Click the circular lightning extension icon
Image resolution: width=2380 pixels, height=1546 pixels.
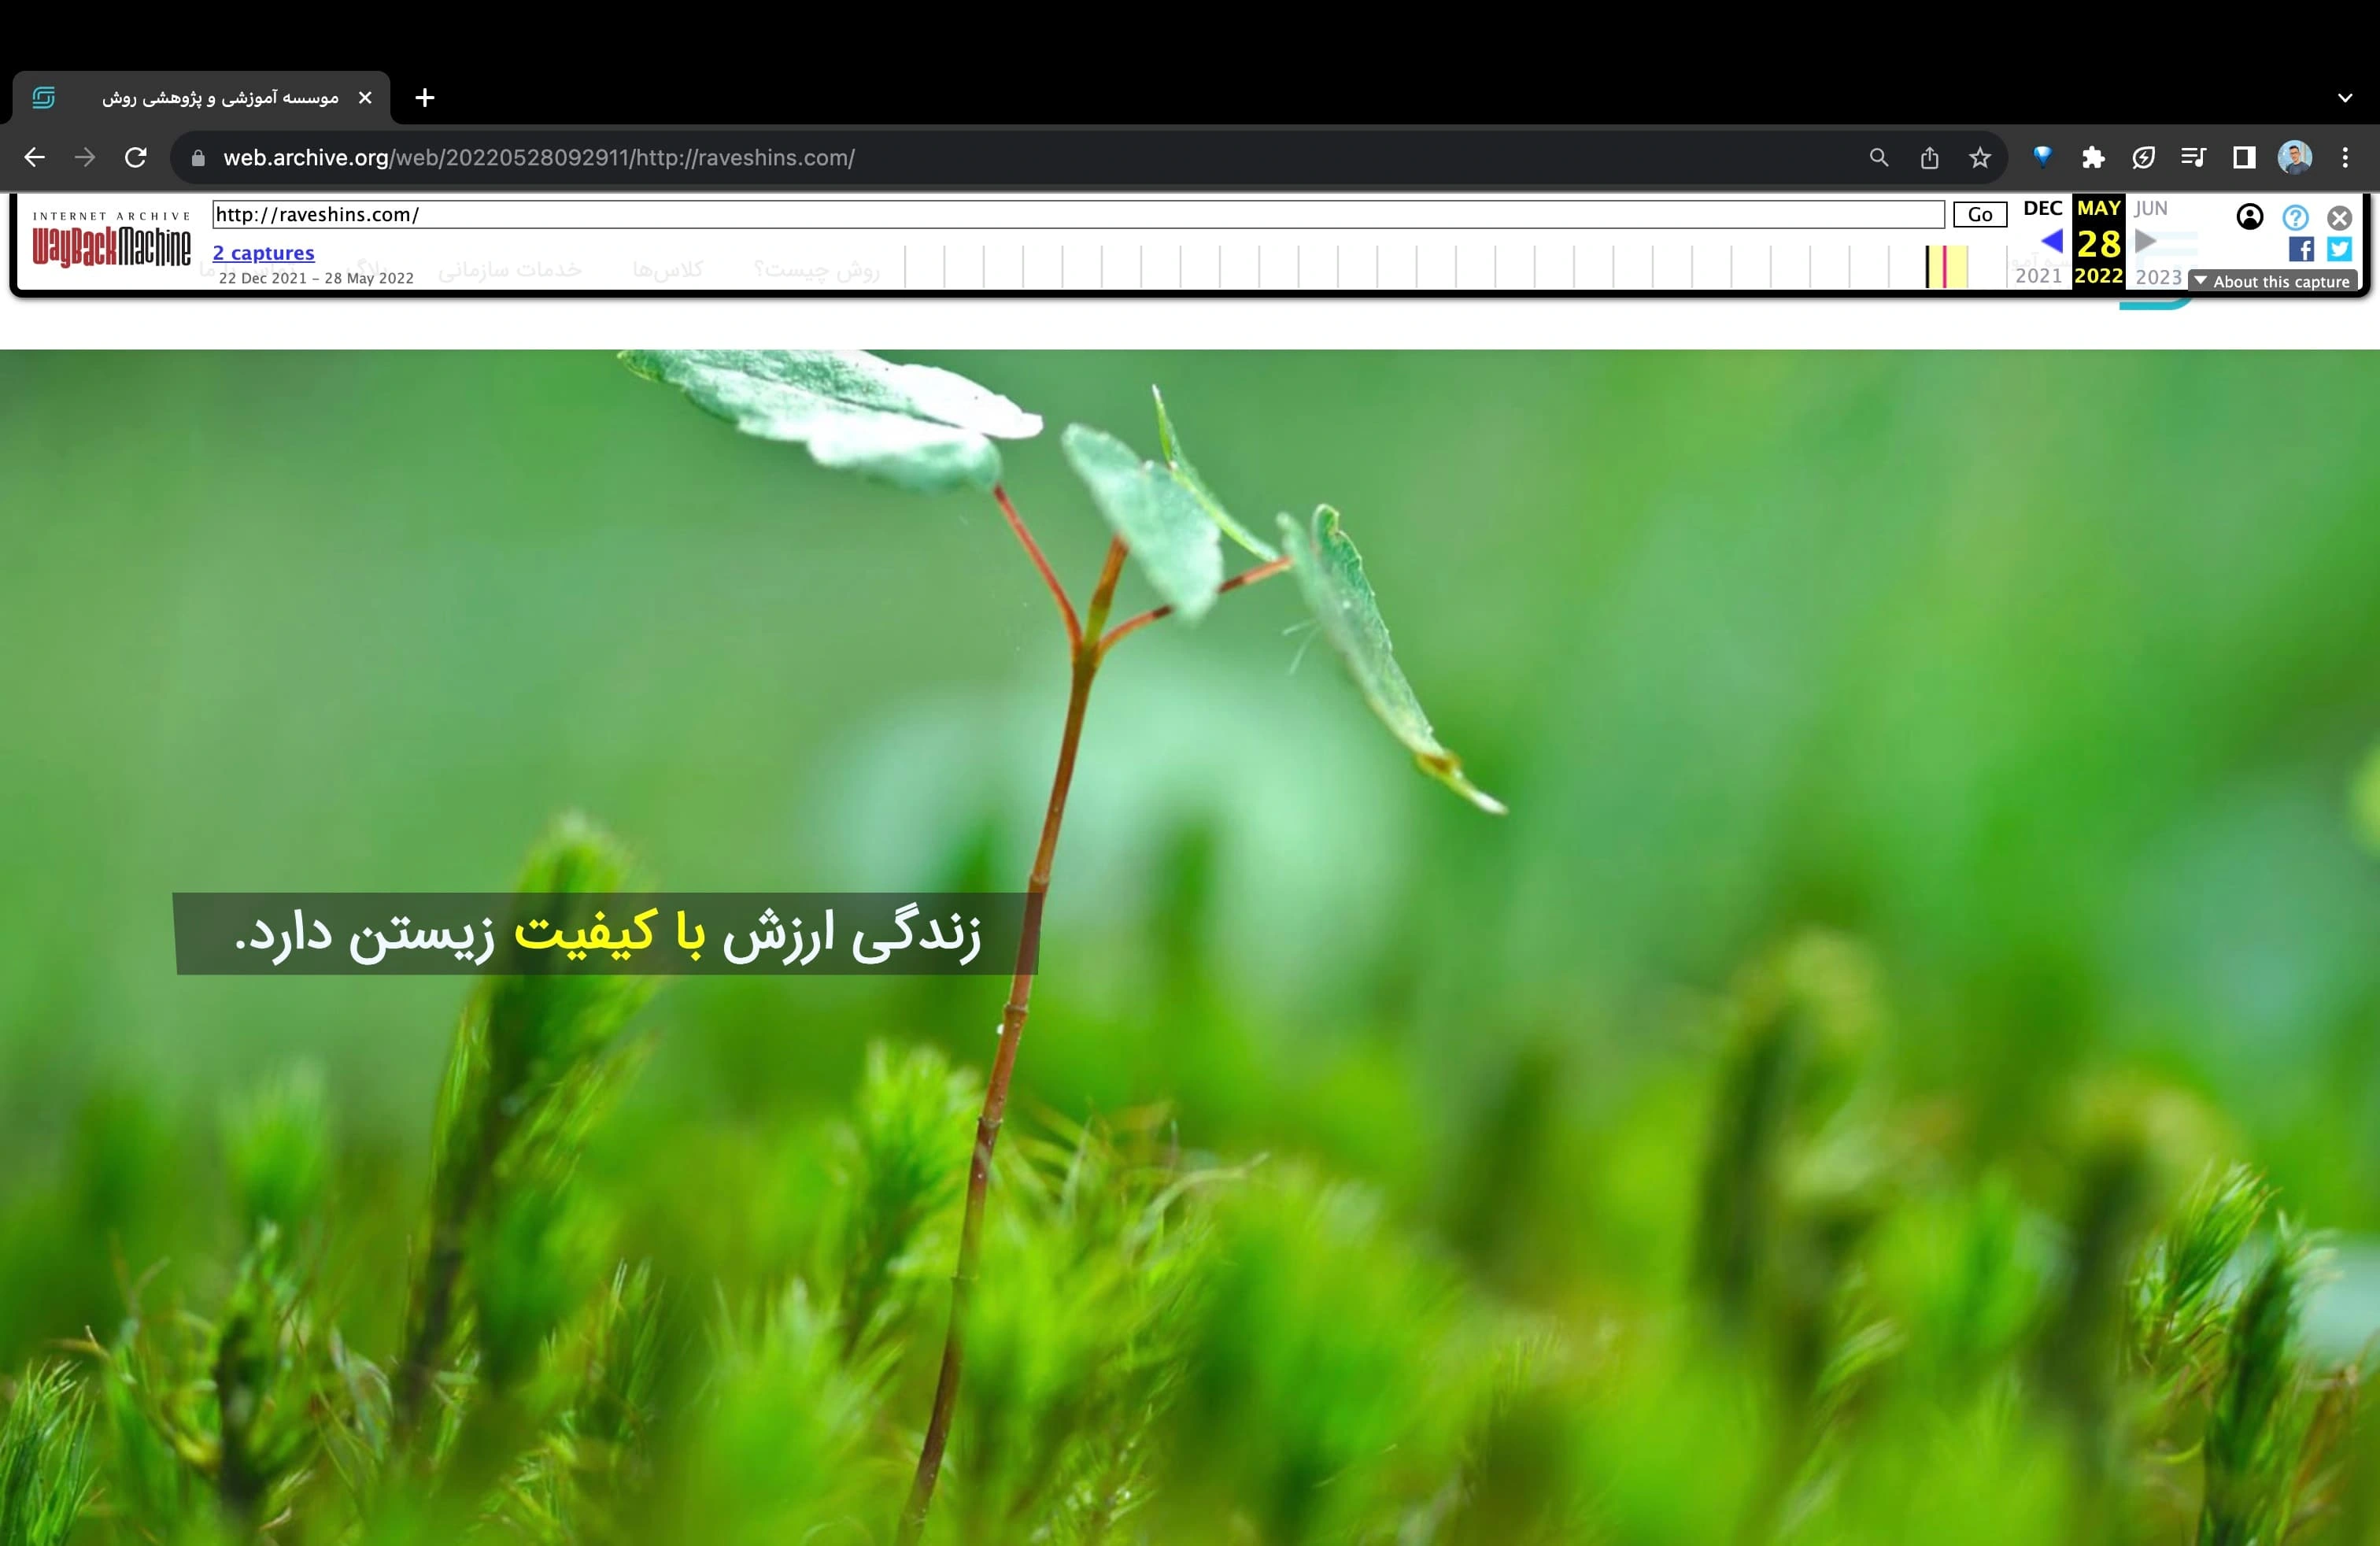click(2143, 157)
